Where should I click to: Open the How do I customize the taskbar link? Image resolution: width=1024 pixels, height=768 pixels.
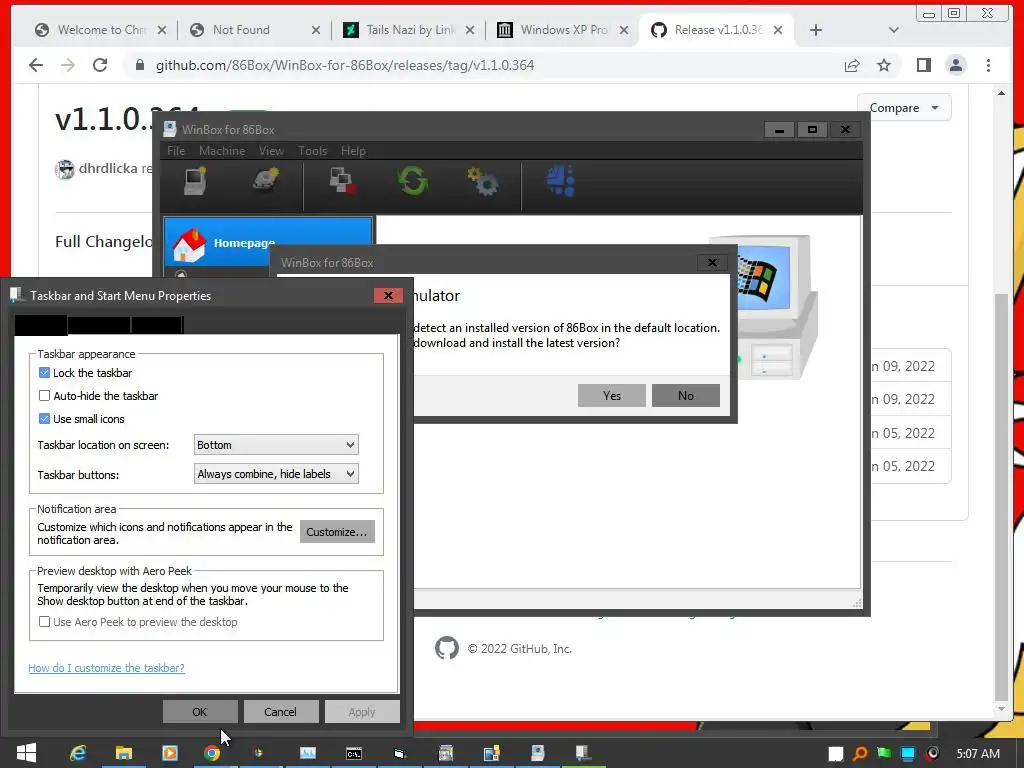pos(106,667)
